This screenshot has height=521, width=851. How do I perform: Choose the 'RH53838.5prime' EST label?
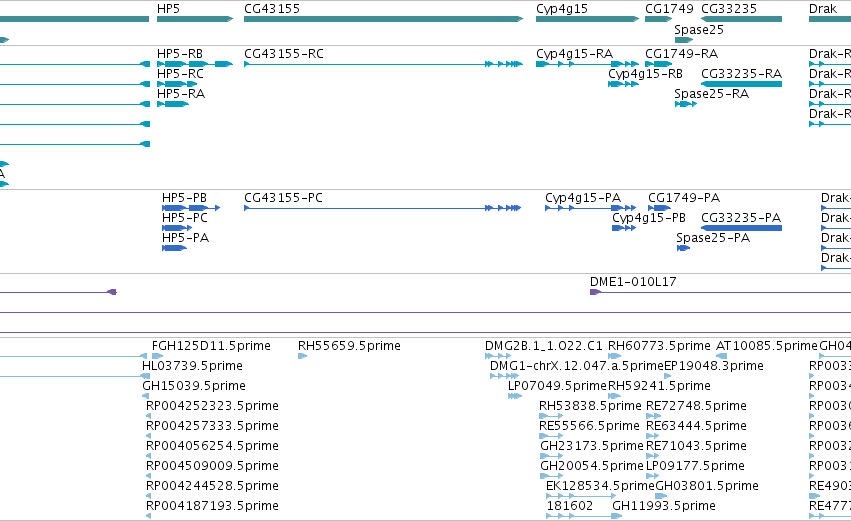click(x=590, y=406)
